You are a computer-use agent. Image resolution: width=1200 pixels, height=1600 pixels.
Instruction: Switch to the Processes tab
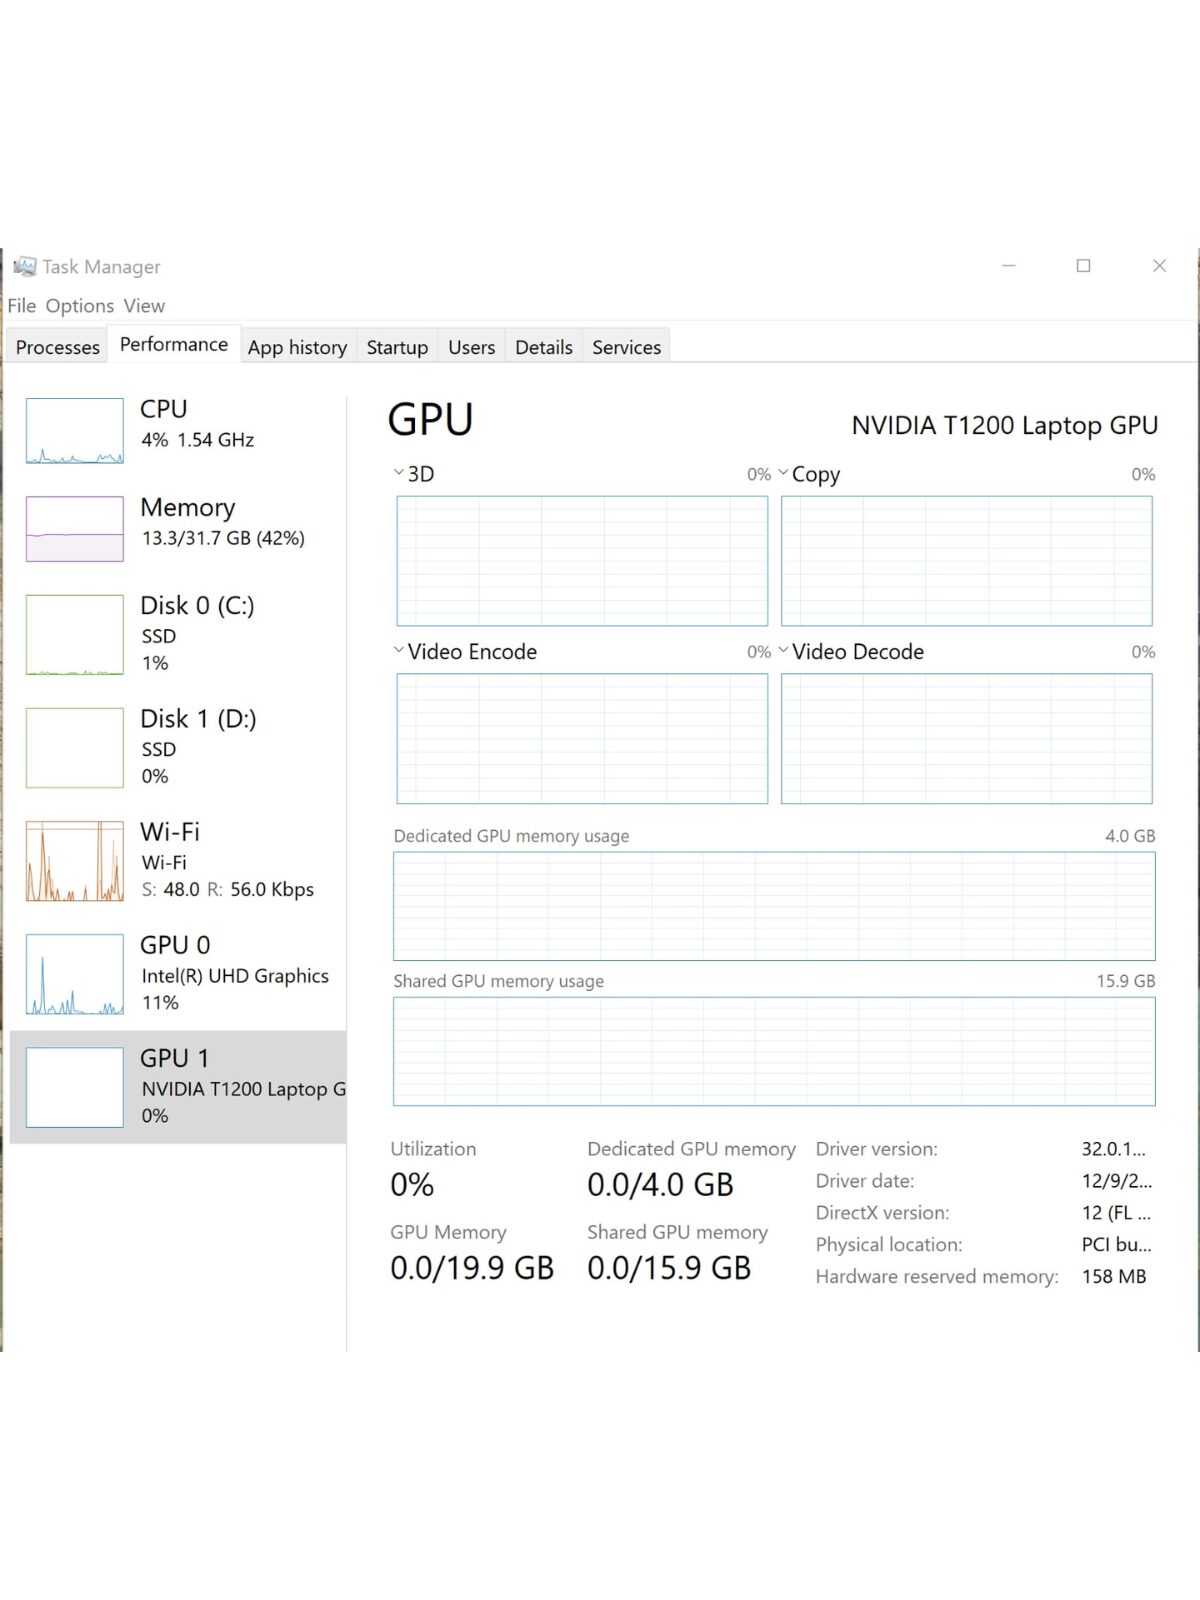[58, 347]
